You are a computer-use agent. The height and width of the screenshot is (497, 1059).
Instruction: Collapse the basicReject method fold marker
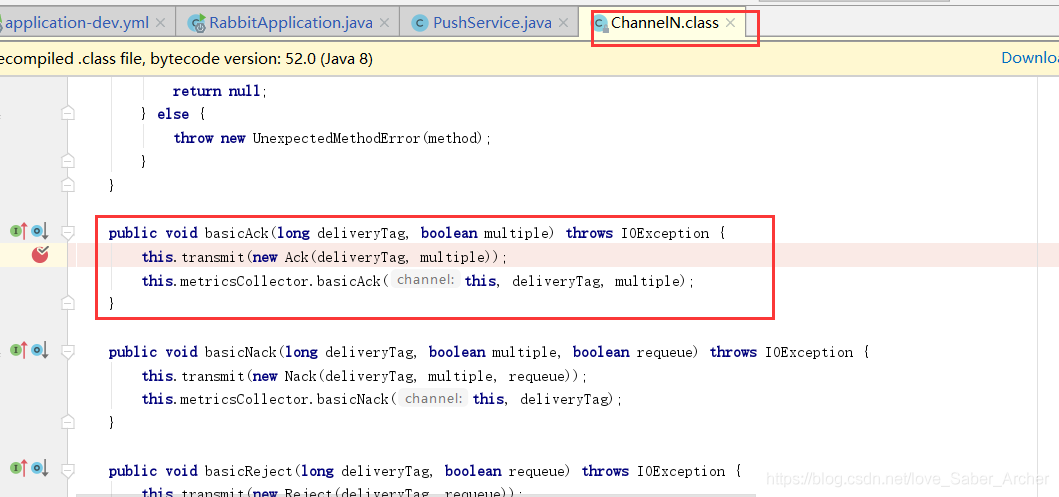click(68, 469)
